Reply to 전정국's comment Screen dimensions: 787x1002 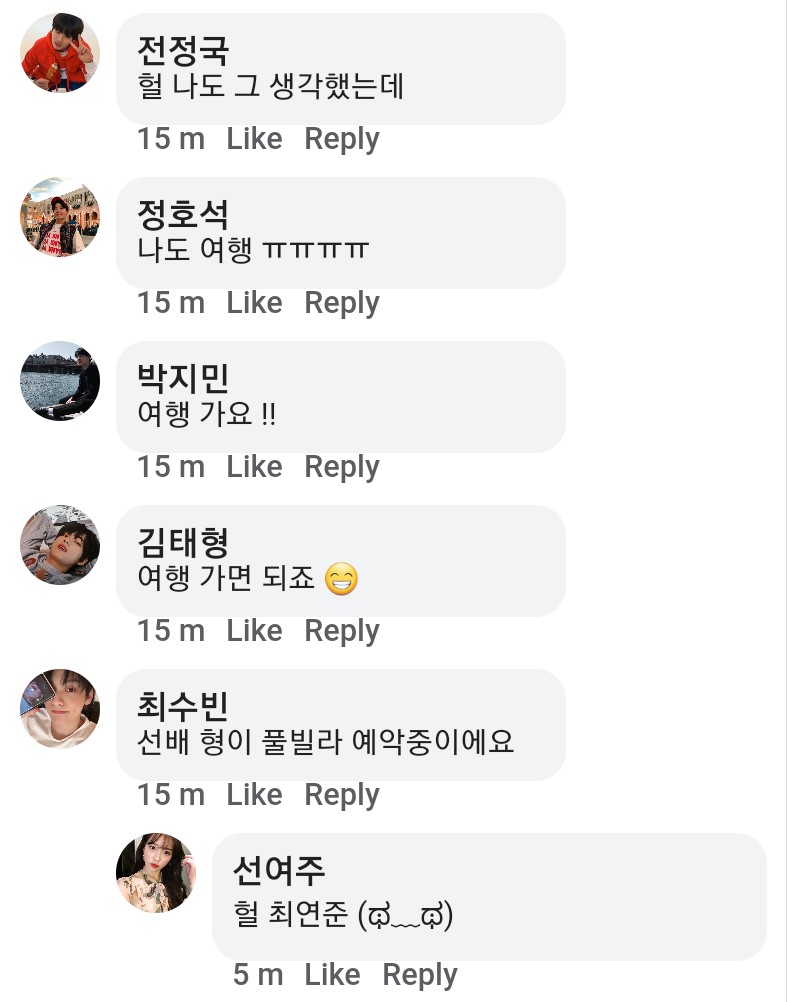[x=342, y=139]
